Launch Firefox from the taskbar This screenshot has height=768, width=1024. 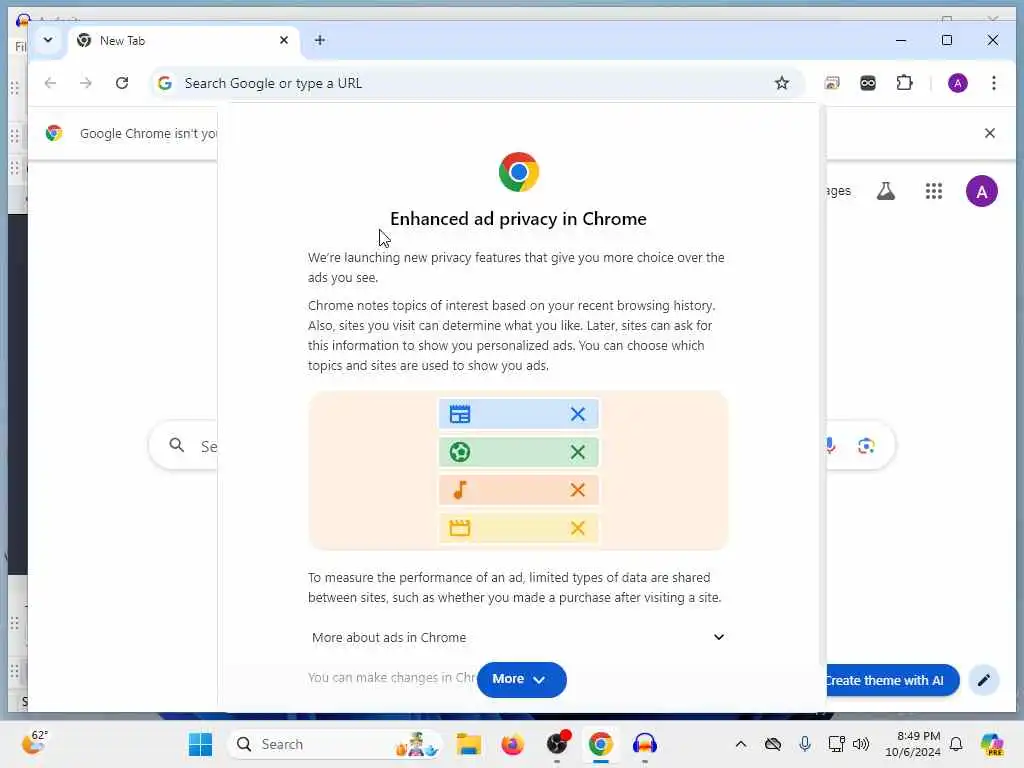coord(513,744)
